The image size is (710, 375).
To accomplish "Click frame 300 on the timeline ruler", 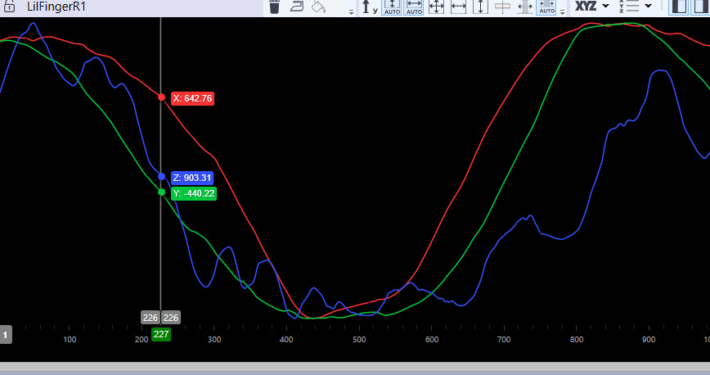I will pos(214,339).
